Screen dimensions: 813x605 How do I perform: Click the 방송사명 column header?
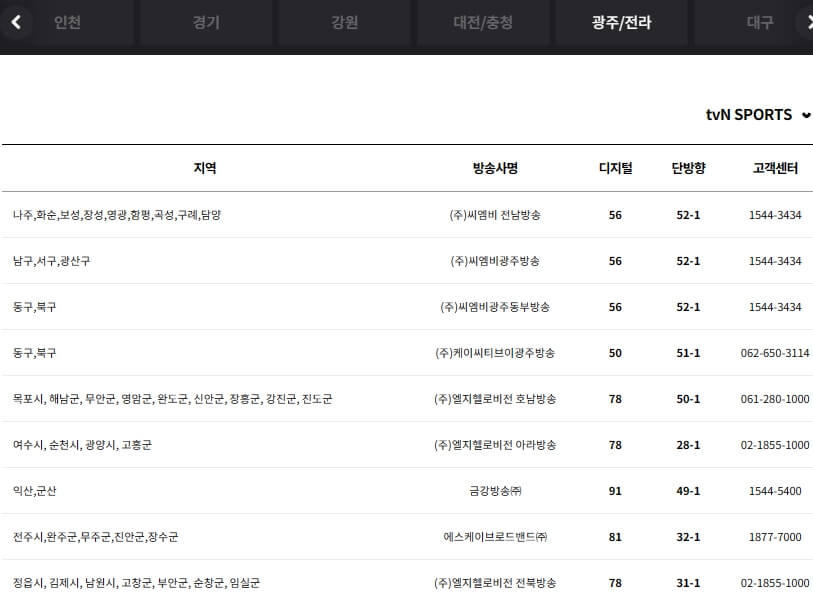coord(495,168)
